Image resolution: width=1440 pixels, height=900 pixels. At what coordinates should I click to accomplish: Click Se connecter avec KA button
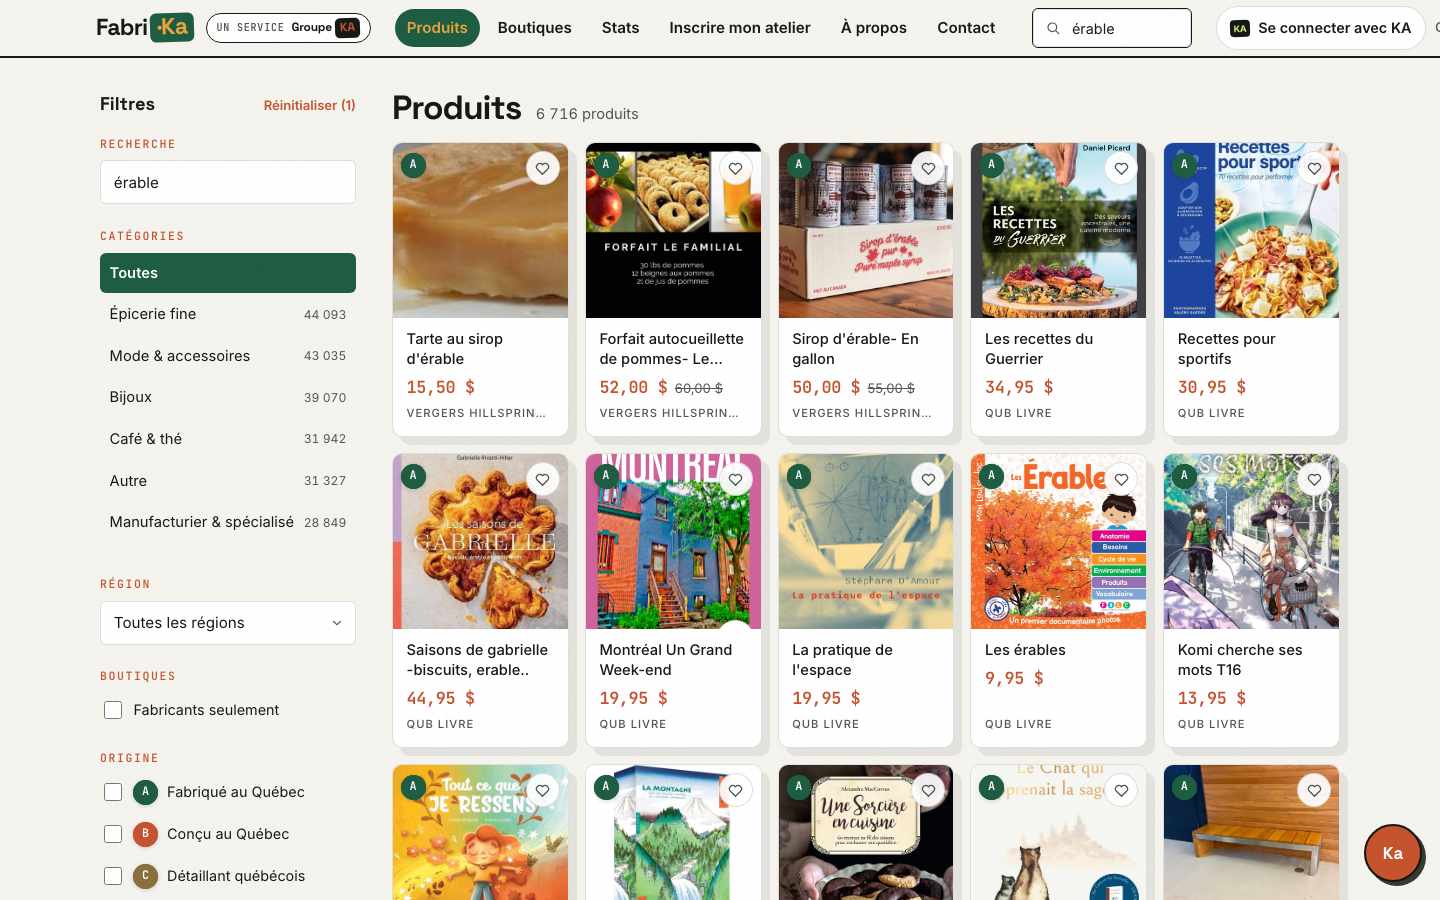point(1321,28)
